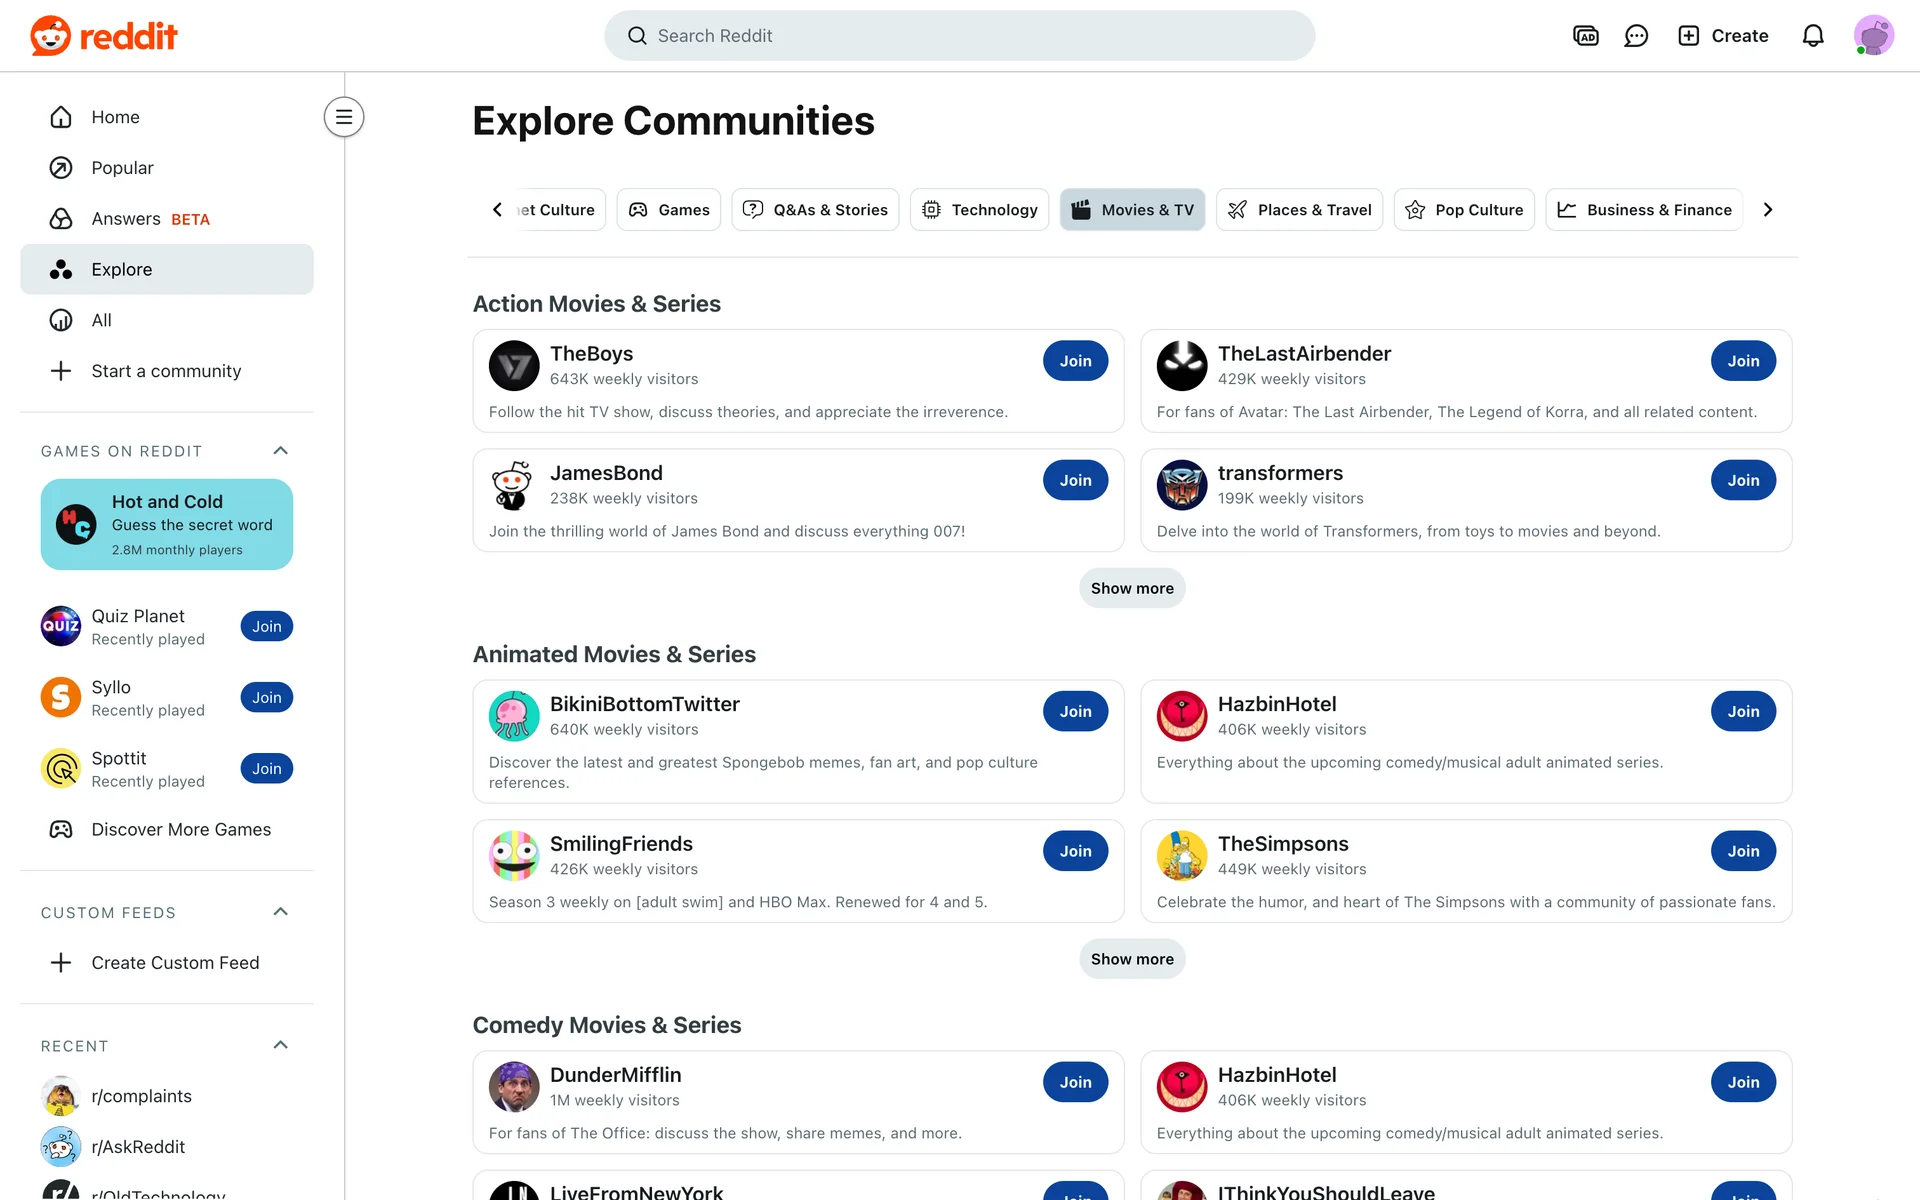Join the Quiz Planet game
The width and height of the screenshot is (1920, 1200).
266,626
